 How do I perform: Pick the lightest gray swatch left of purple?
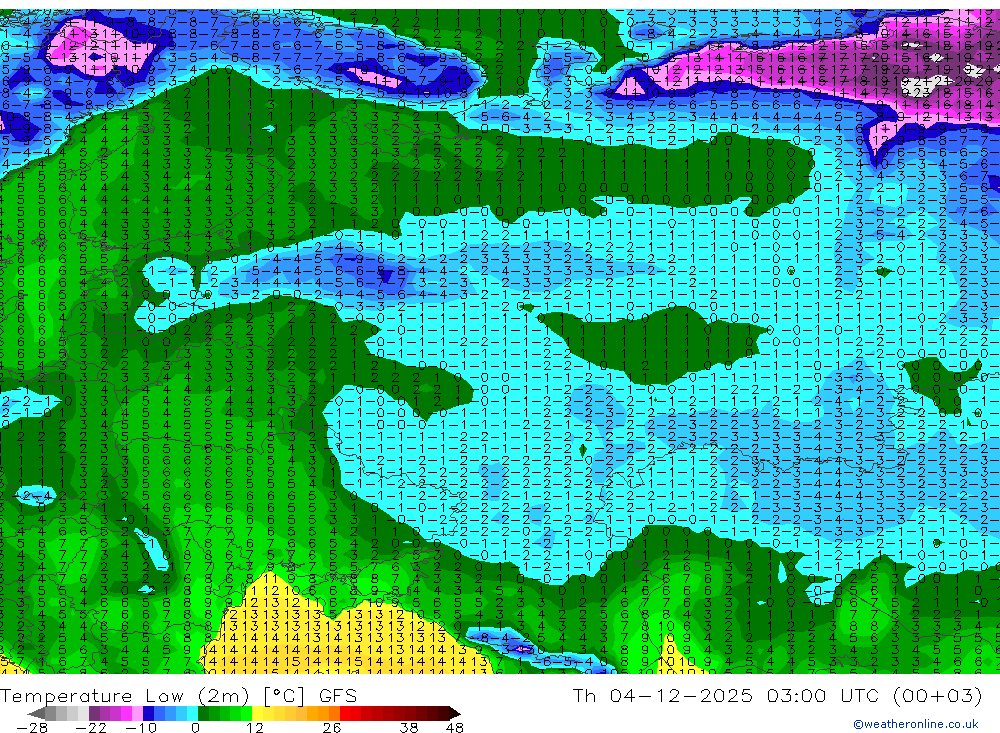click(x=84, y=714)
